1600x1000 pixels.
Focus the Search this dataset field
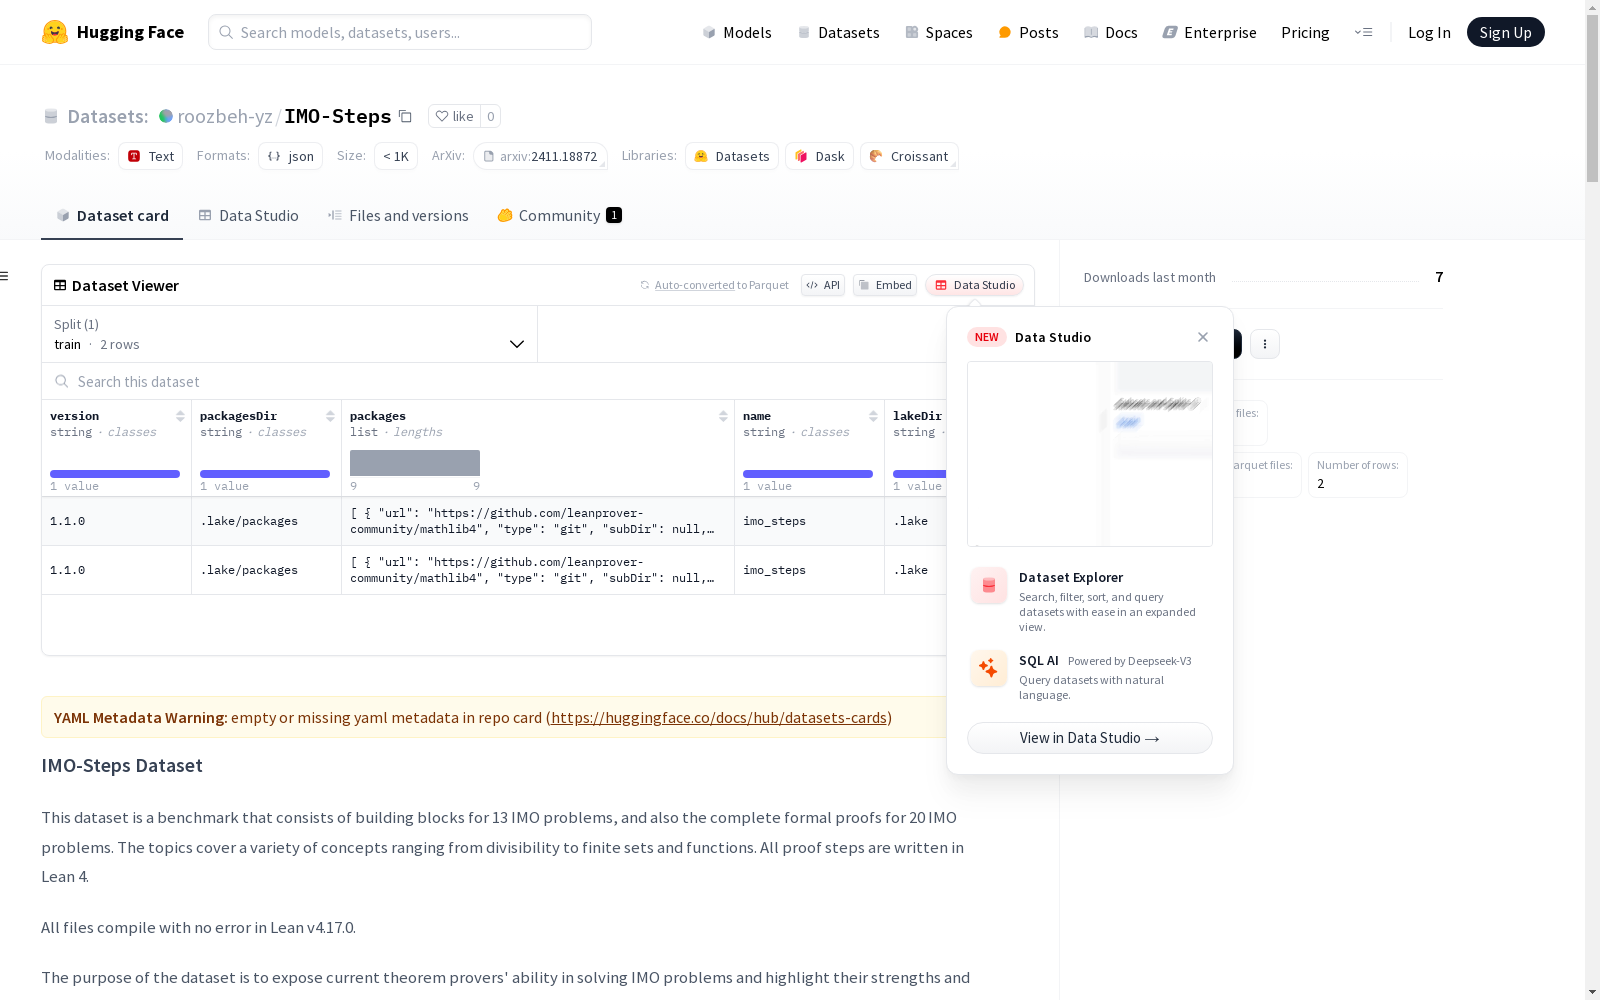pyautogui.click(x=494, y=381)
